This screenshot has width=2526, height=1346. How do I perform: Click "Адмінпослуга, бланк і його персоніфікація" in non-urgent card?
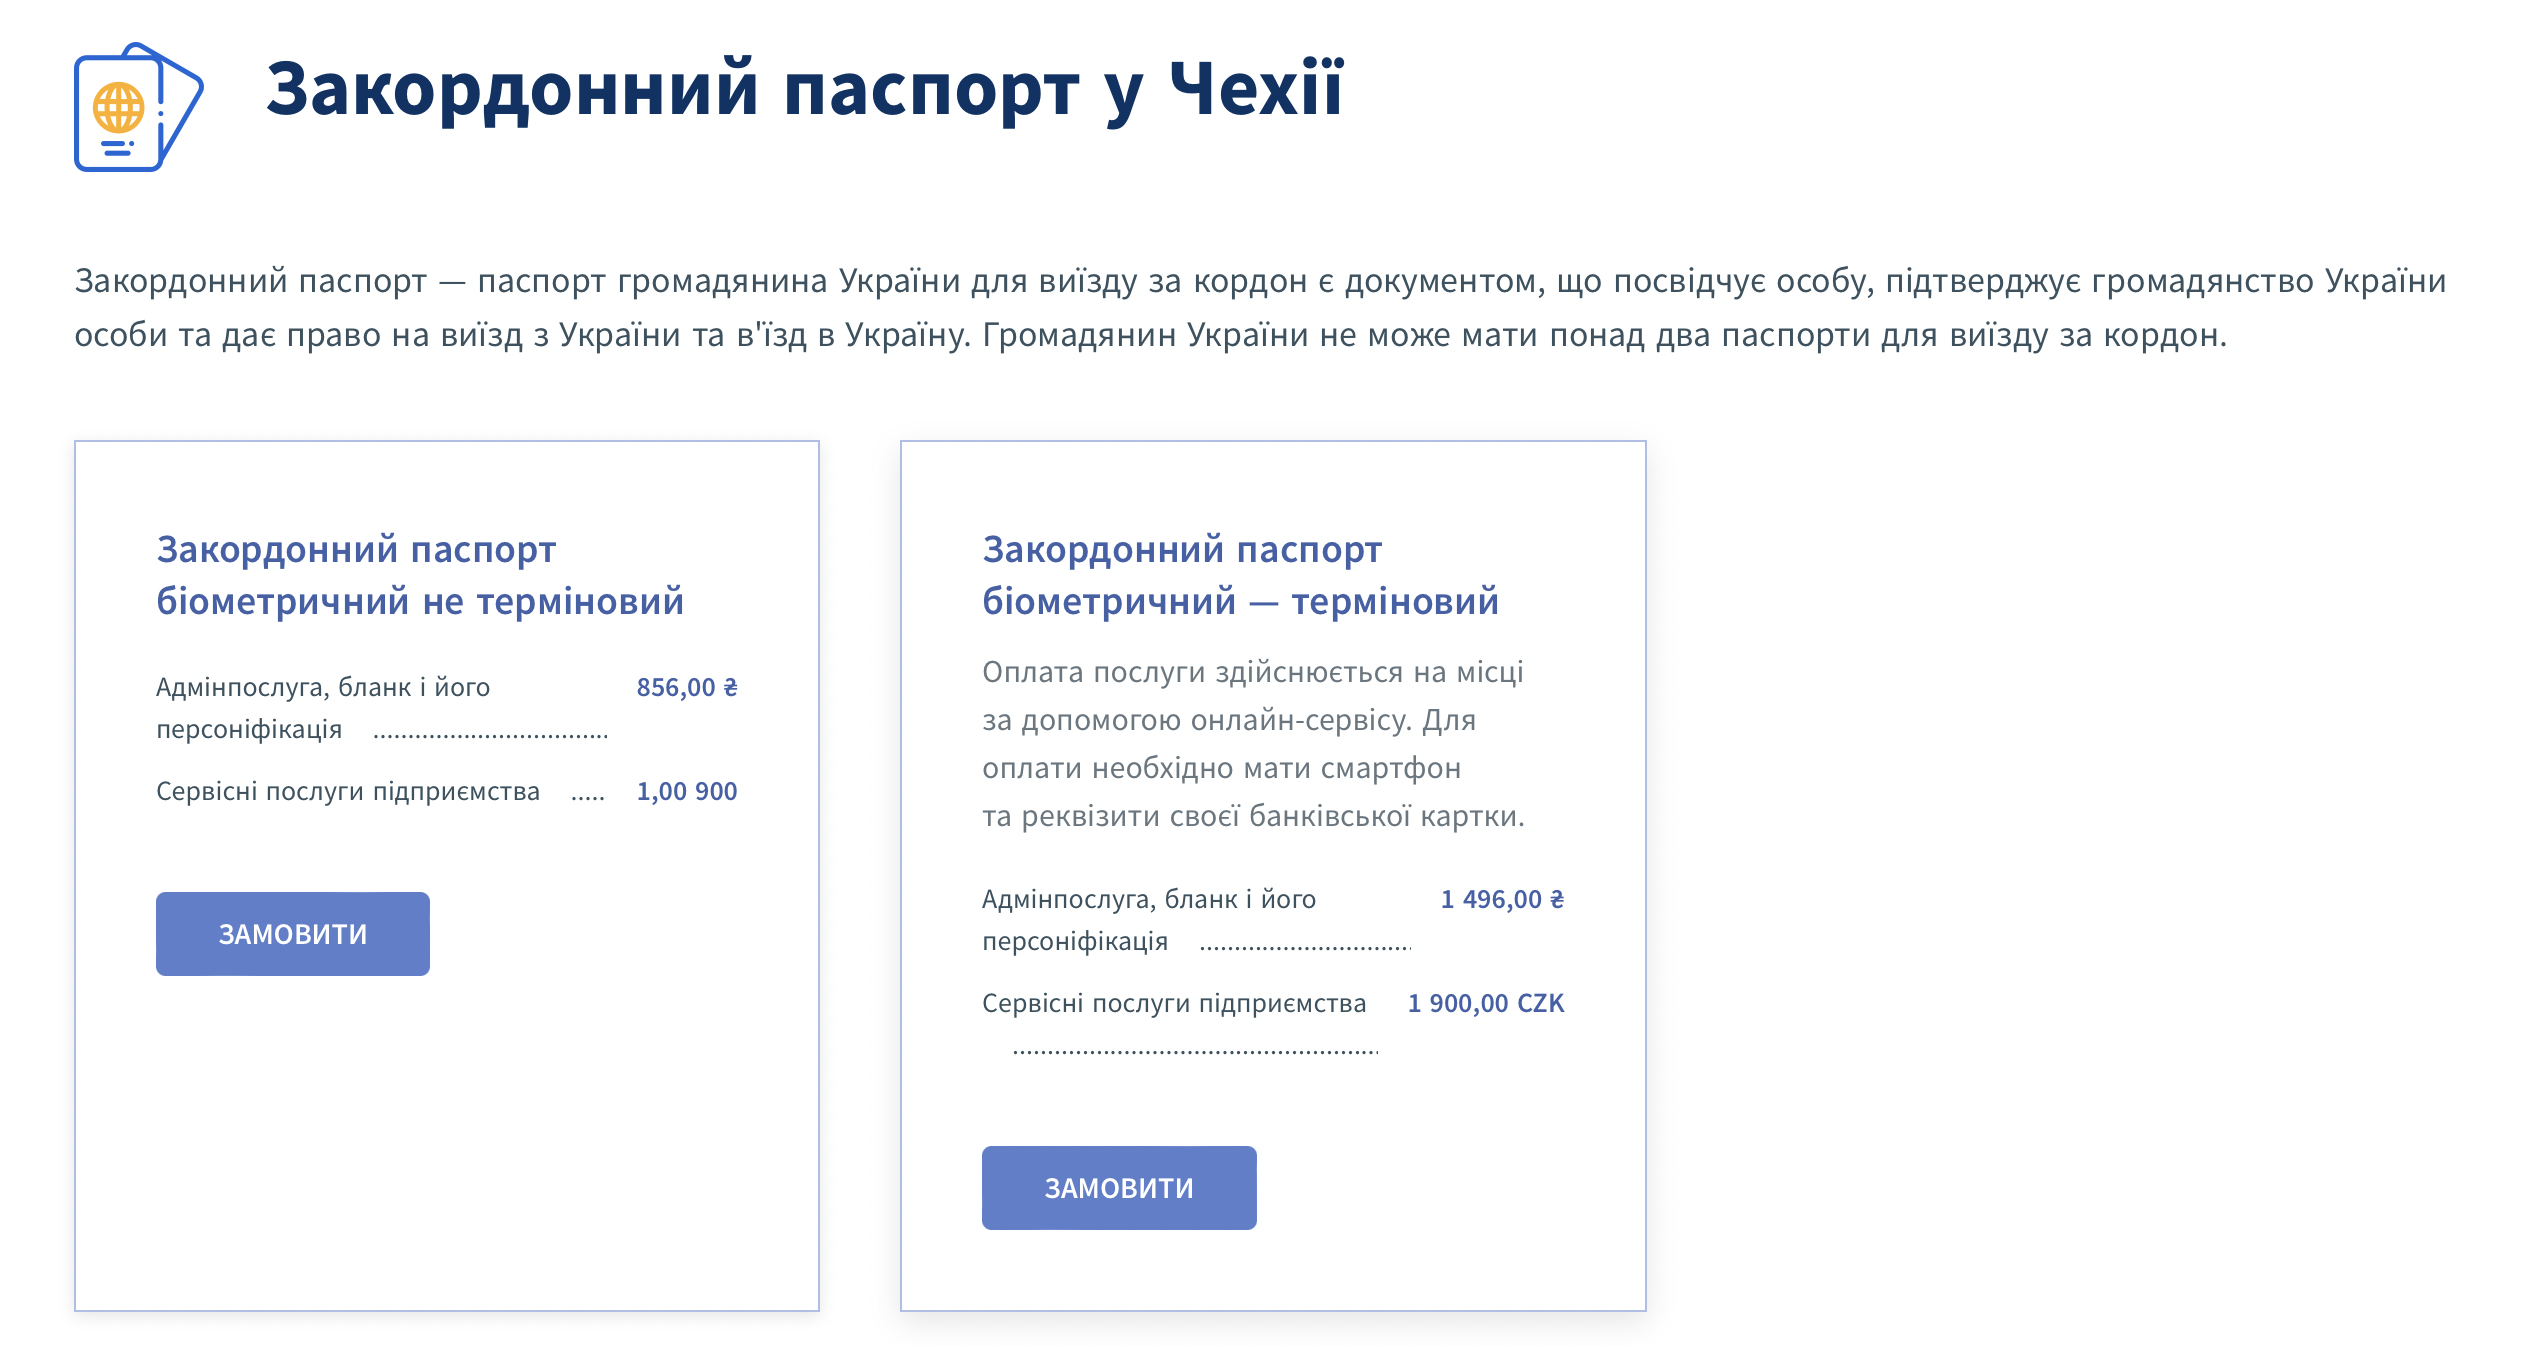[323, 708]
